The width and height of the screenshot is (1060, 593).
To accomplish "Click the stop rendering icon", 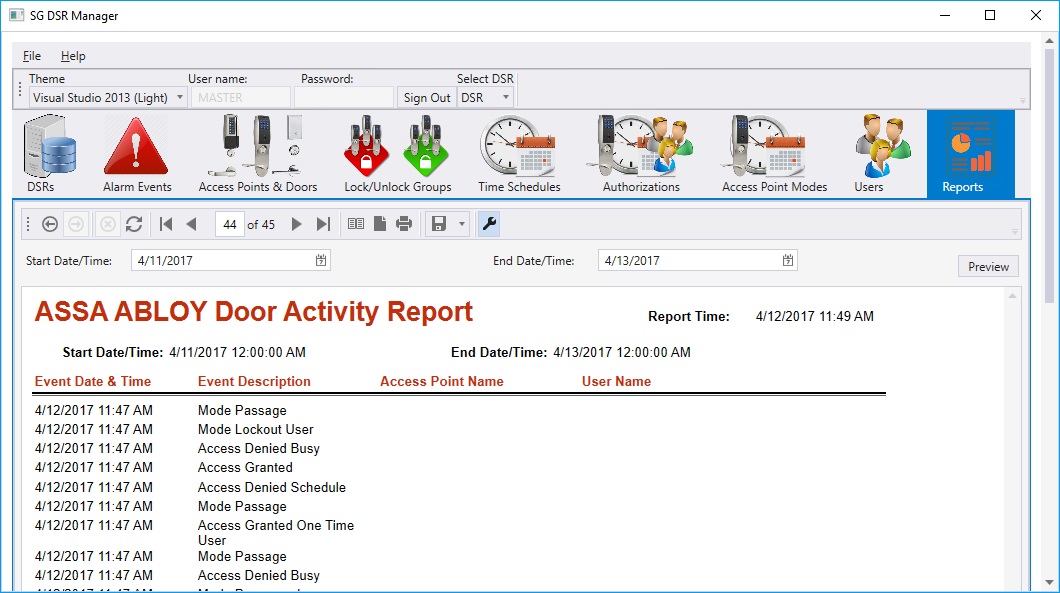I will pos(107,224).
